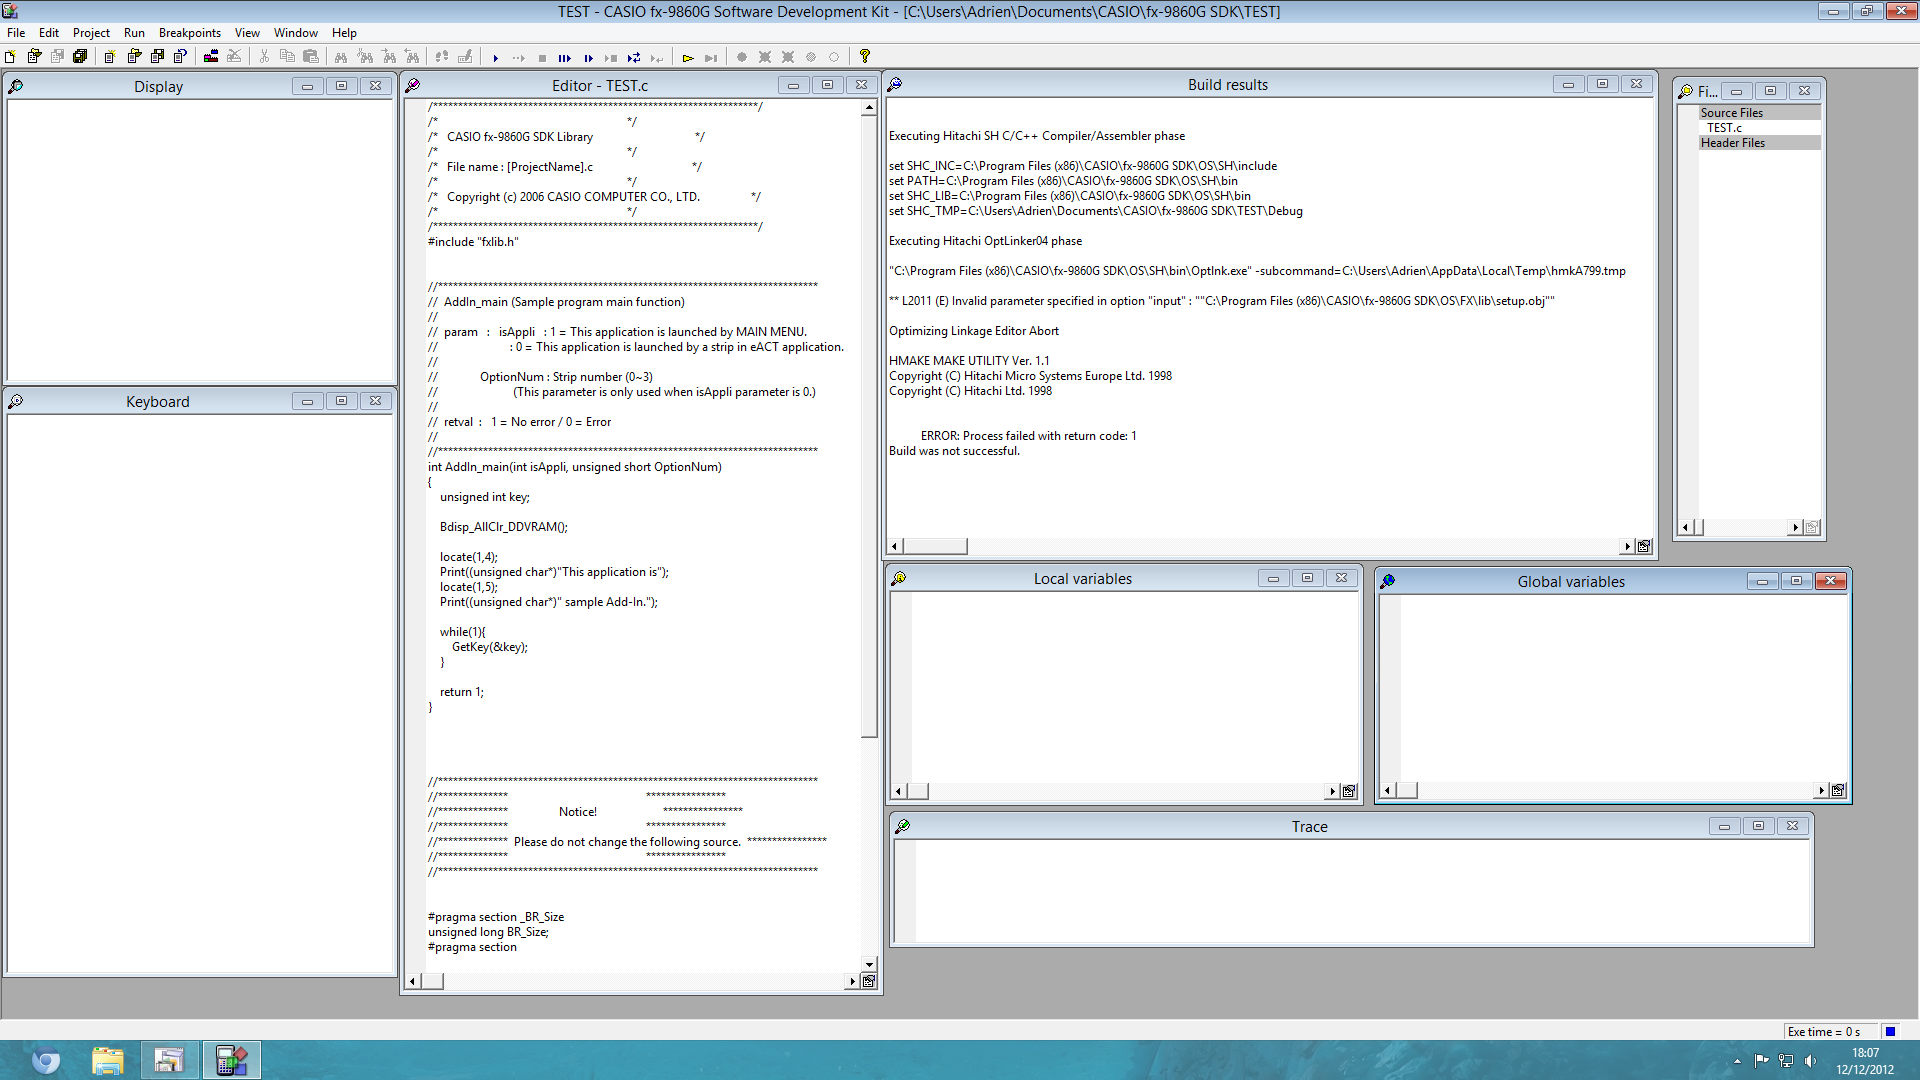The width and height of the screenshot is (1920, 1080).
Task: Open the Run menu
Action: 134,33
